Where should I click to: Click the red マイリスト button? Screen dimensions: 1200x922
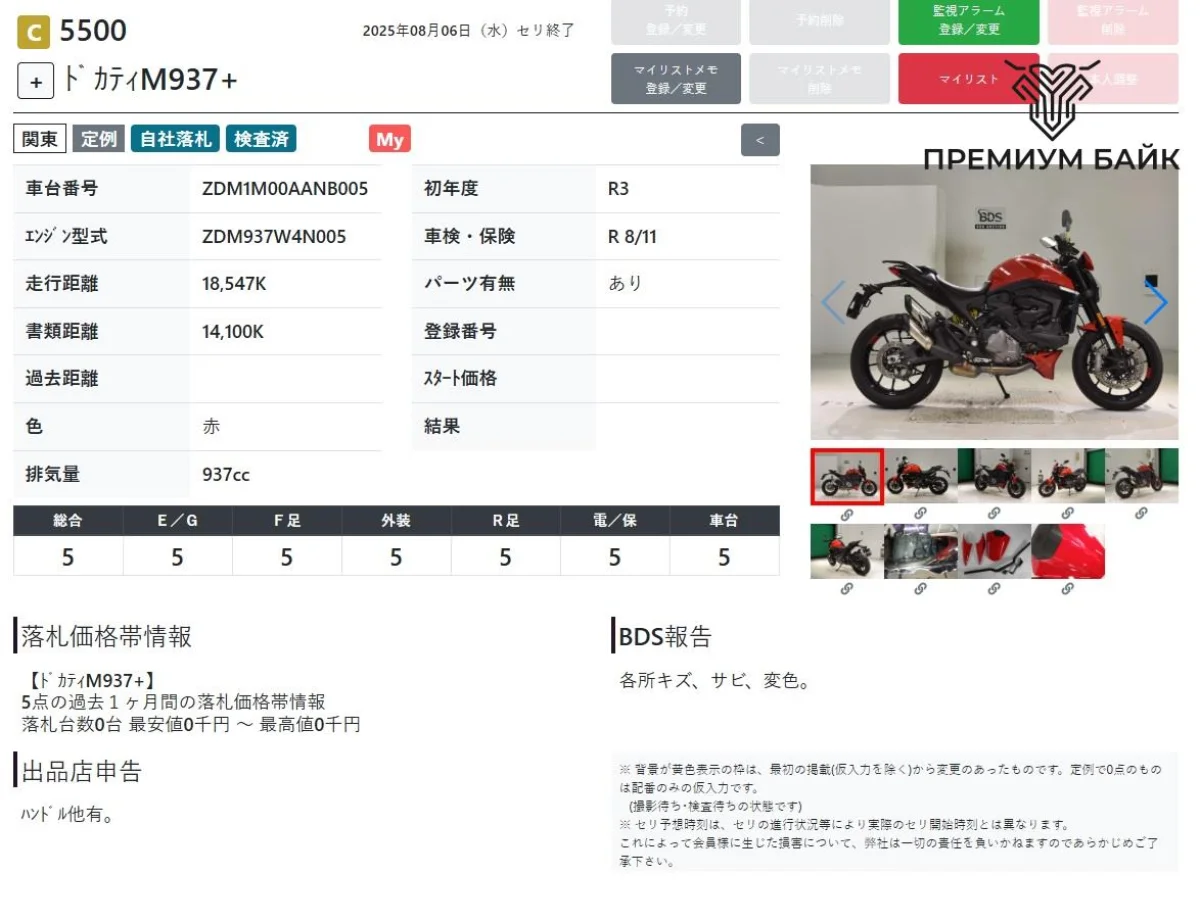coord(968,79)
